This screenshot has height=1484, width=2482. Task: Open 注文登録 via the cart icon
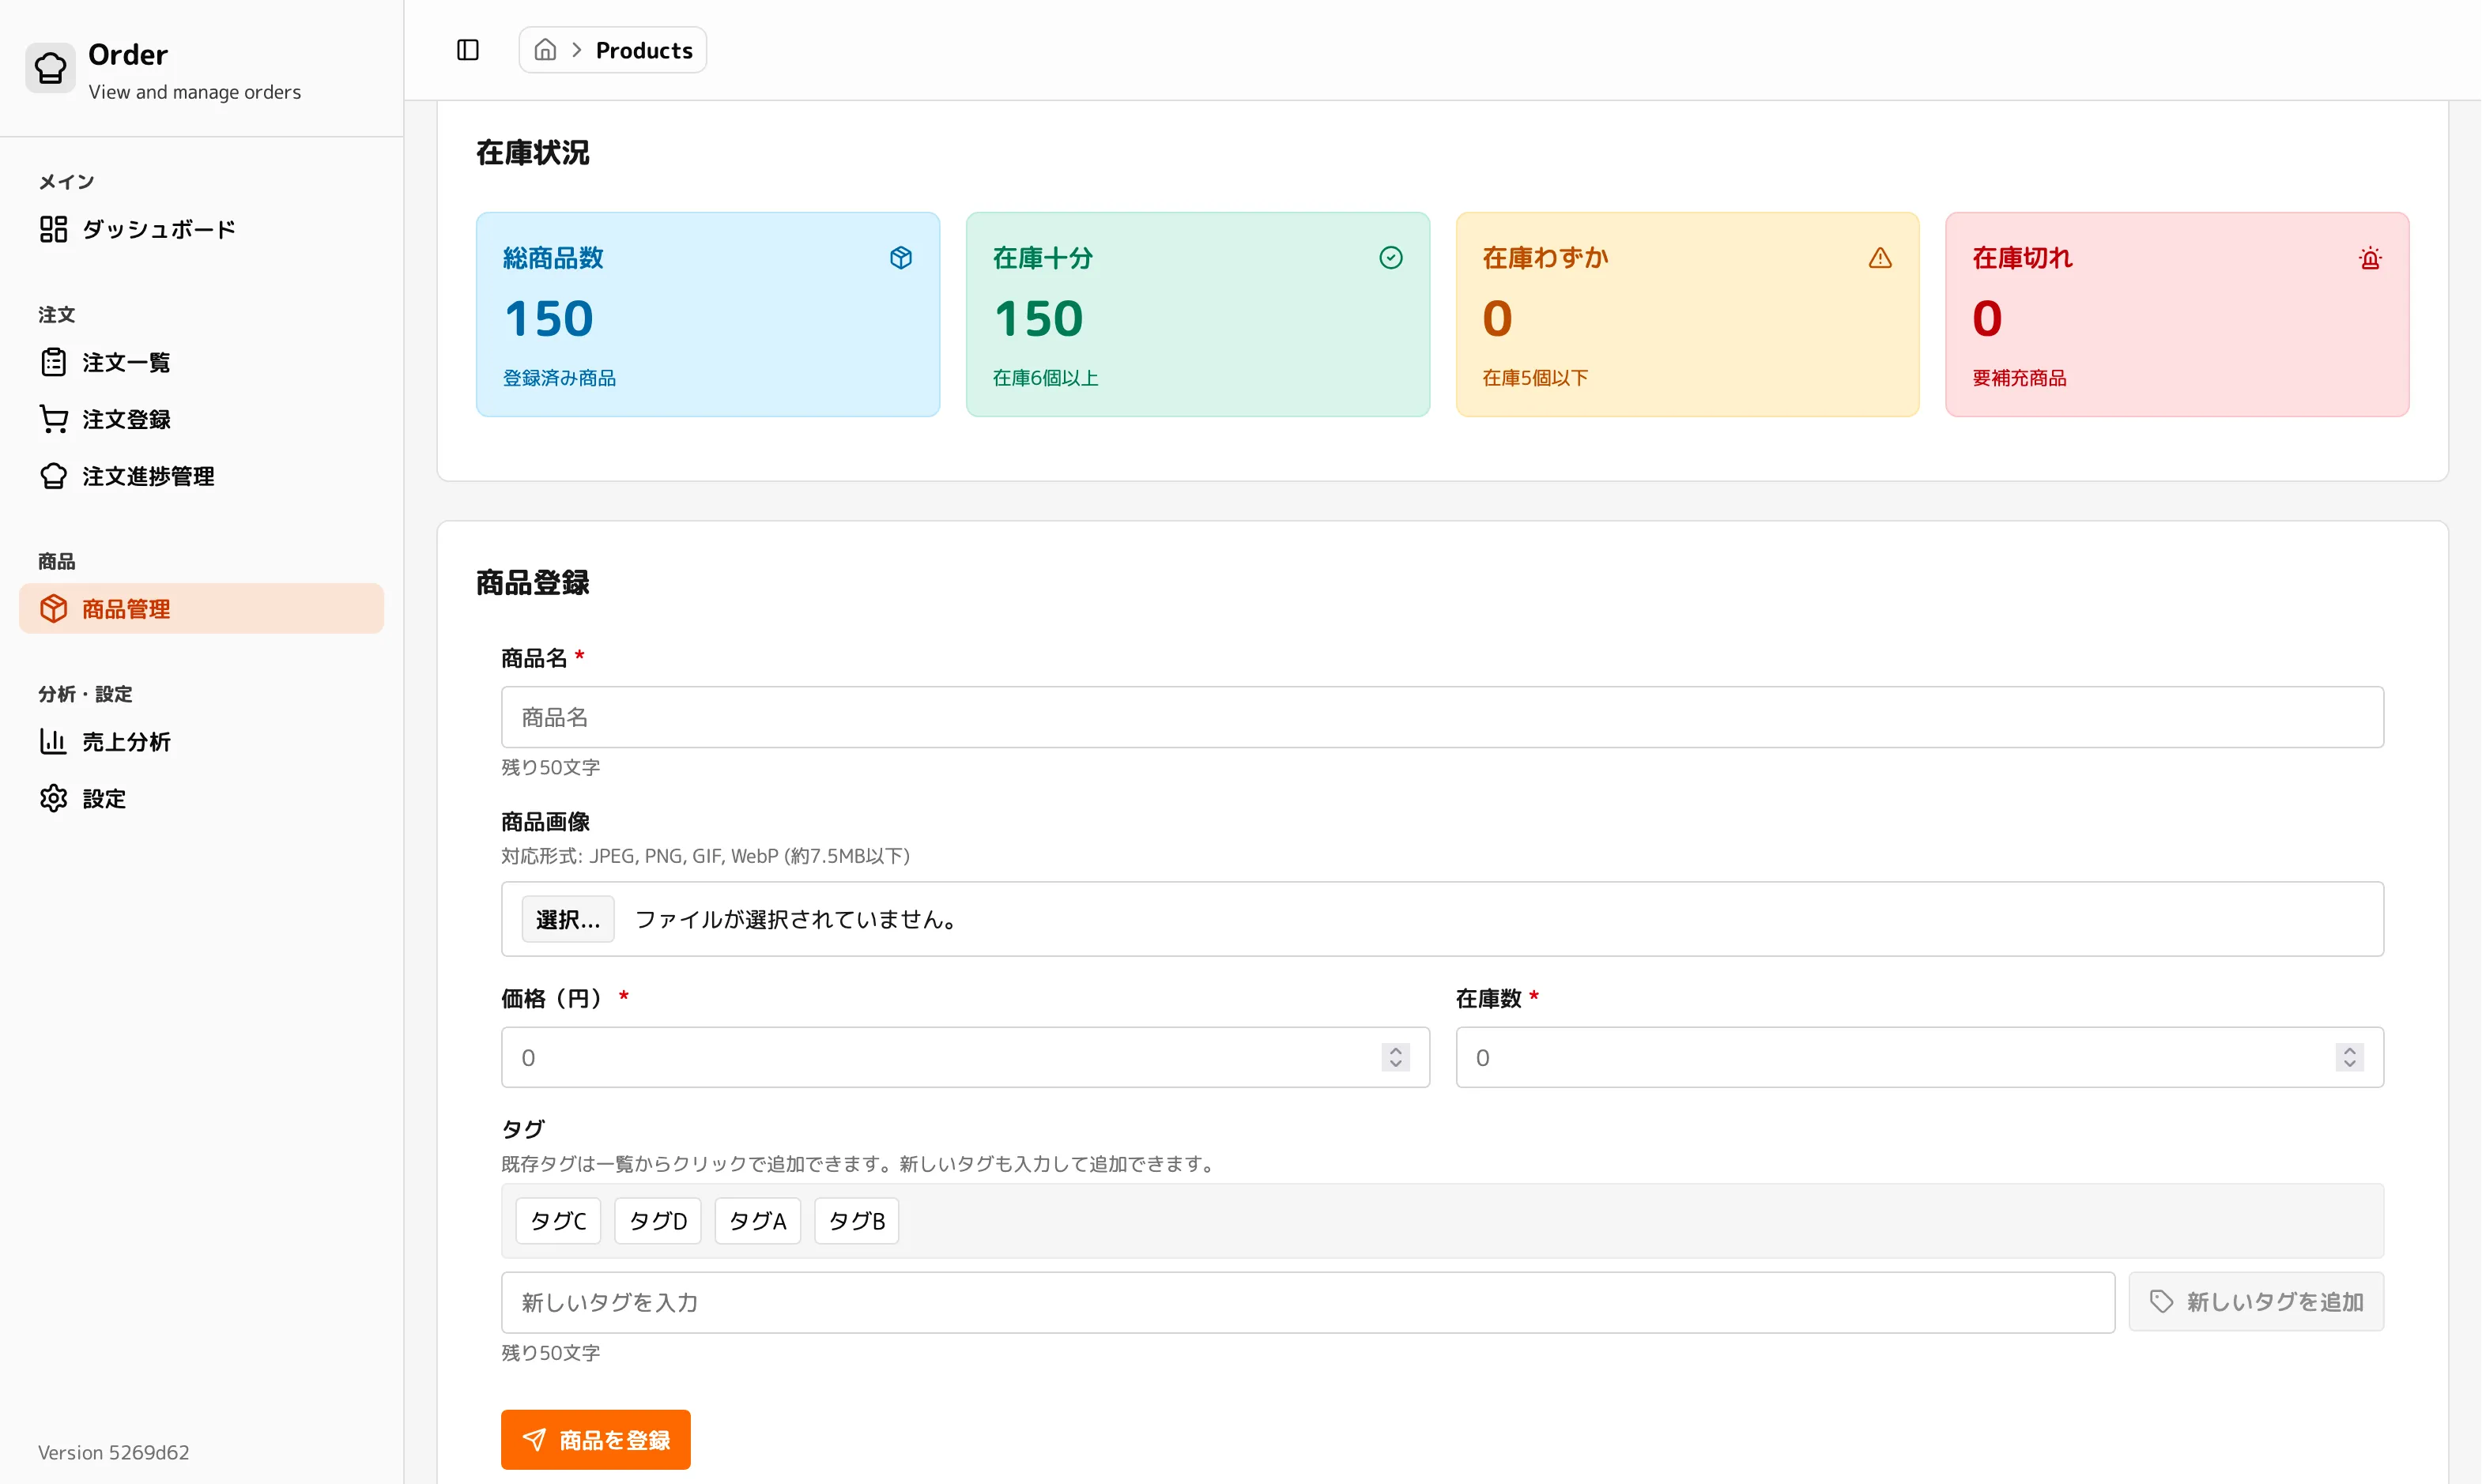53,418
